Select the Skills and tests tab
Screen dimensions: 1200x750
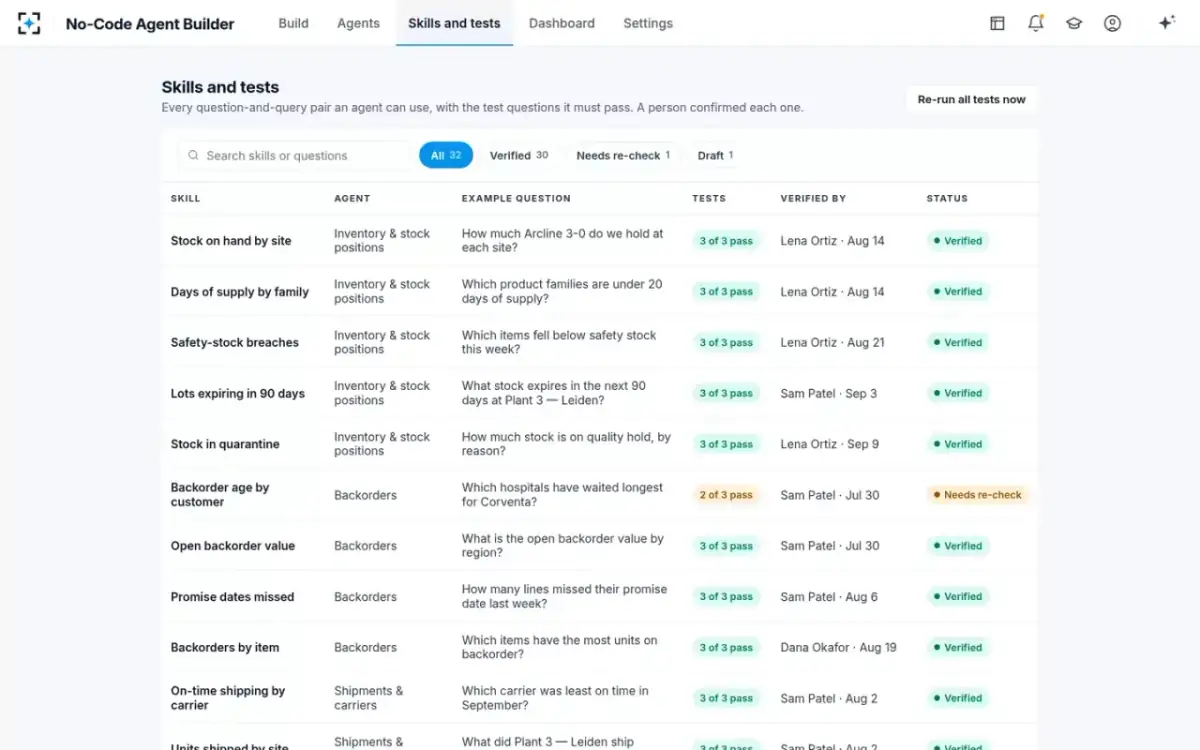tap(454, 23)
